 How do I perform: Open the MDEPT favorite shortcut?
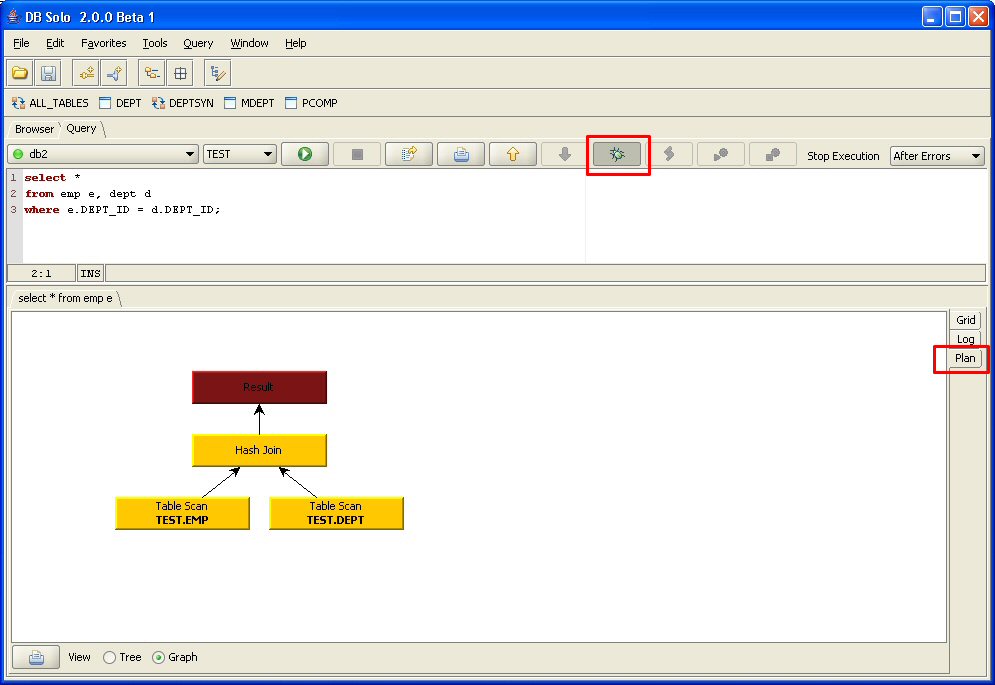pyautogui.click(x=249, y=103)
